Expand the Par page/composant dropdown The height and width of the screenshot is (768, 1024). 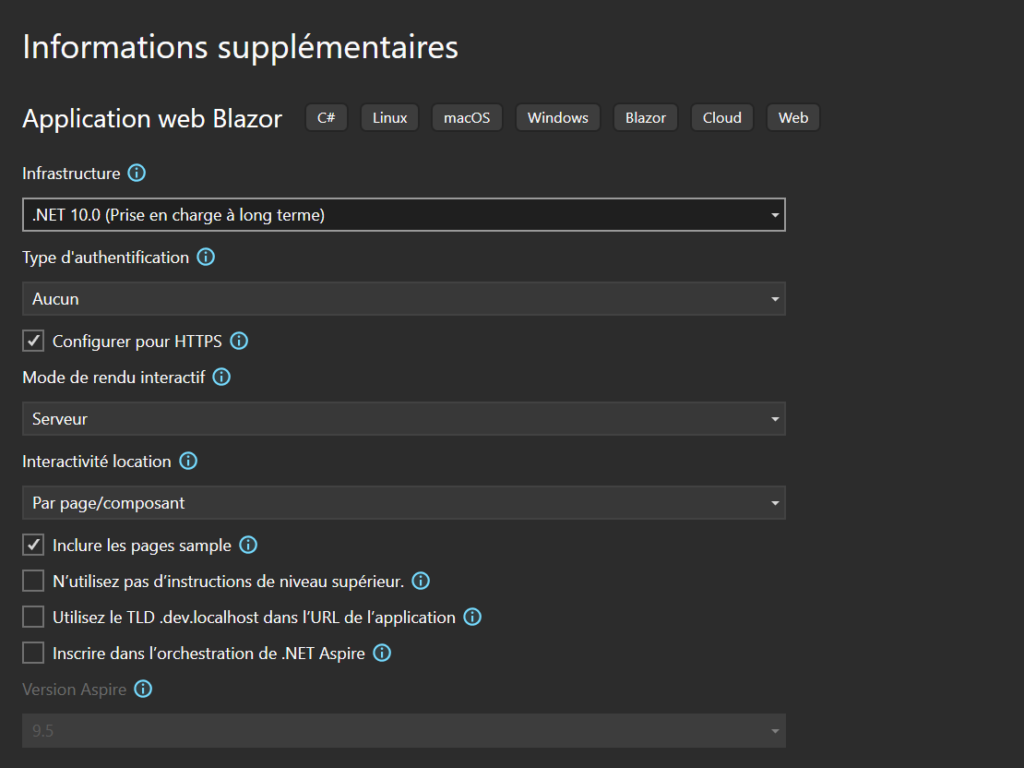[x=403, y=503]
